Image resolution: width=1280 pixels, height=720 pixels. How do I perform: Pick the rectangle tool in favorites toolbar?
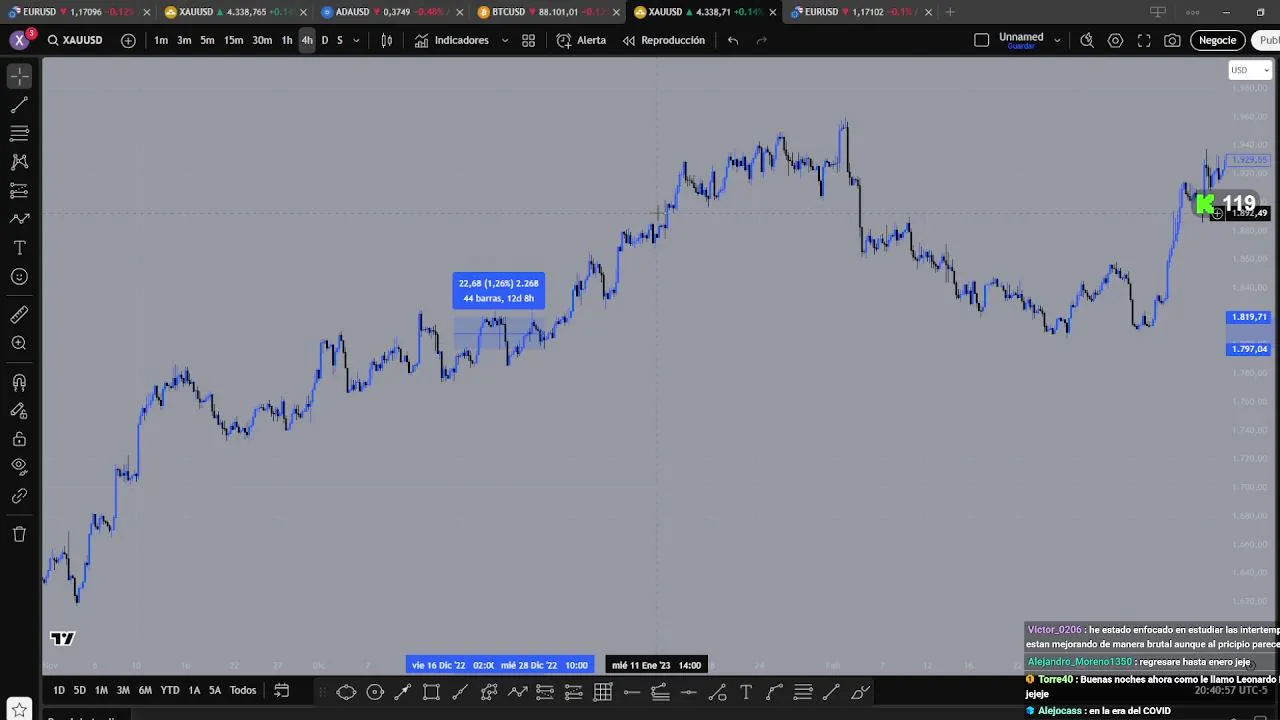coord(431,692)
